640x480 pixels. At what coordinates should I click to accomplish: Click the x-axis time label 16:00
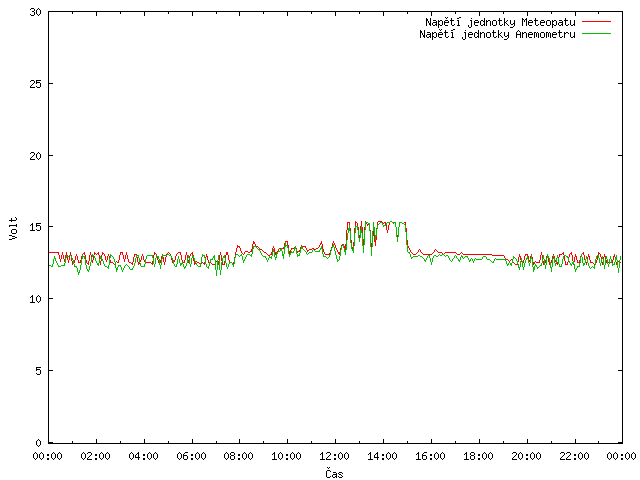431,456
